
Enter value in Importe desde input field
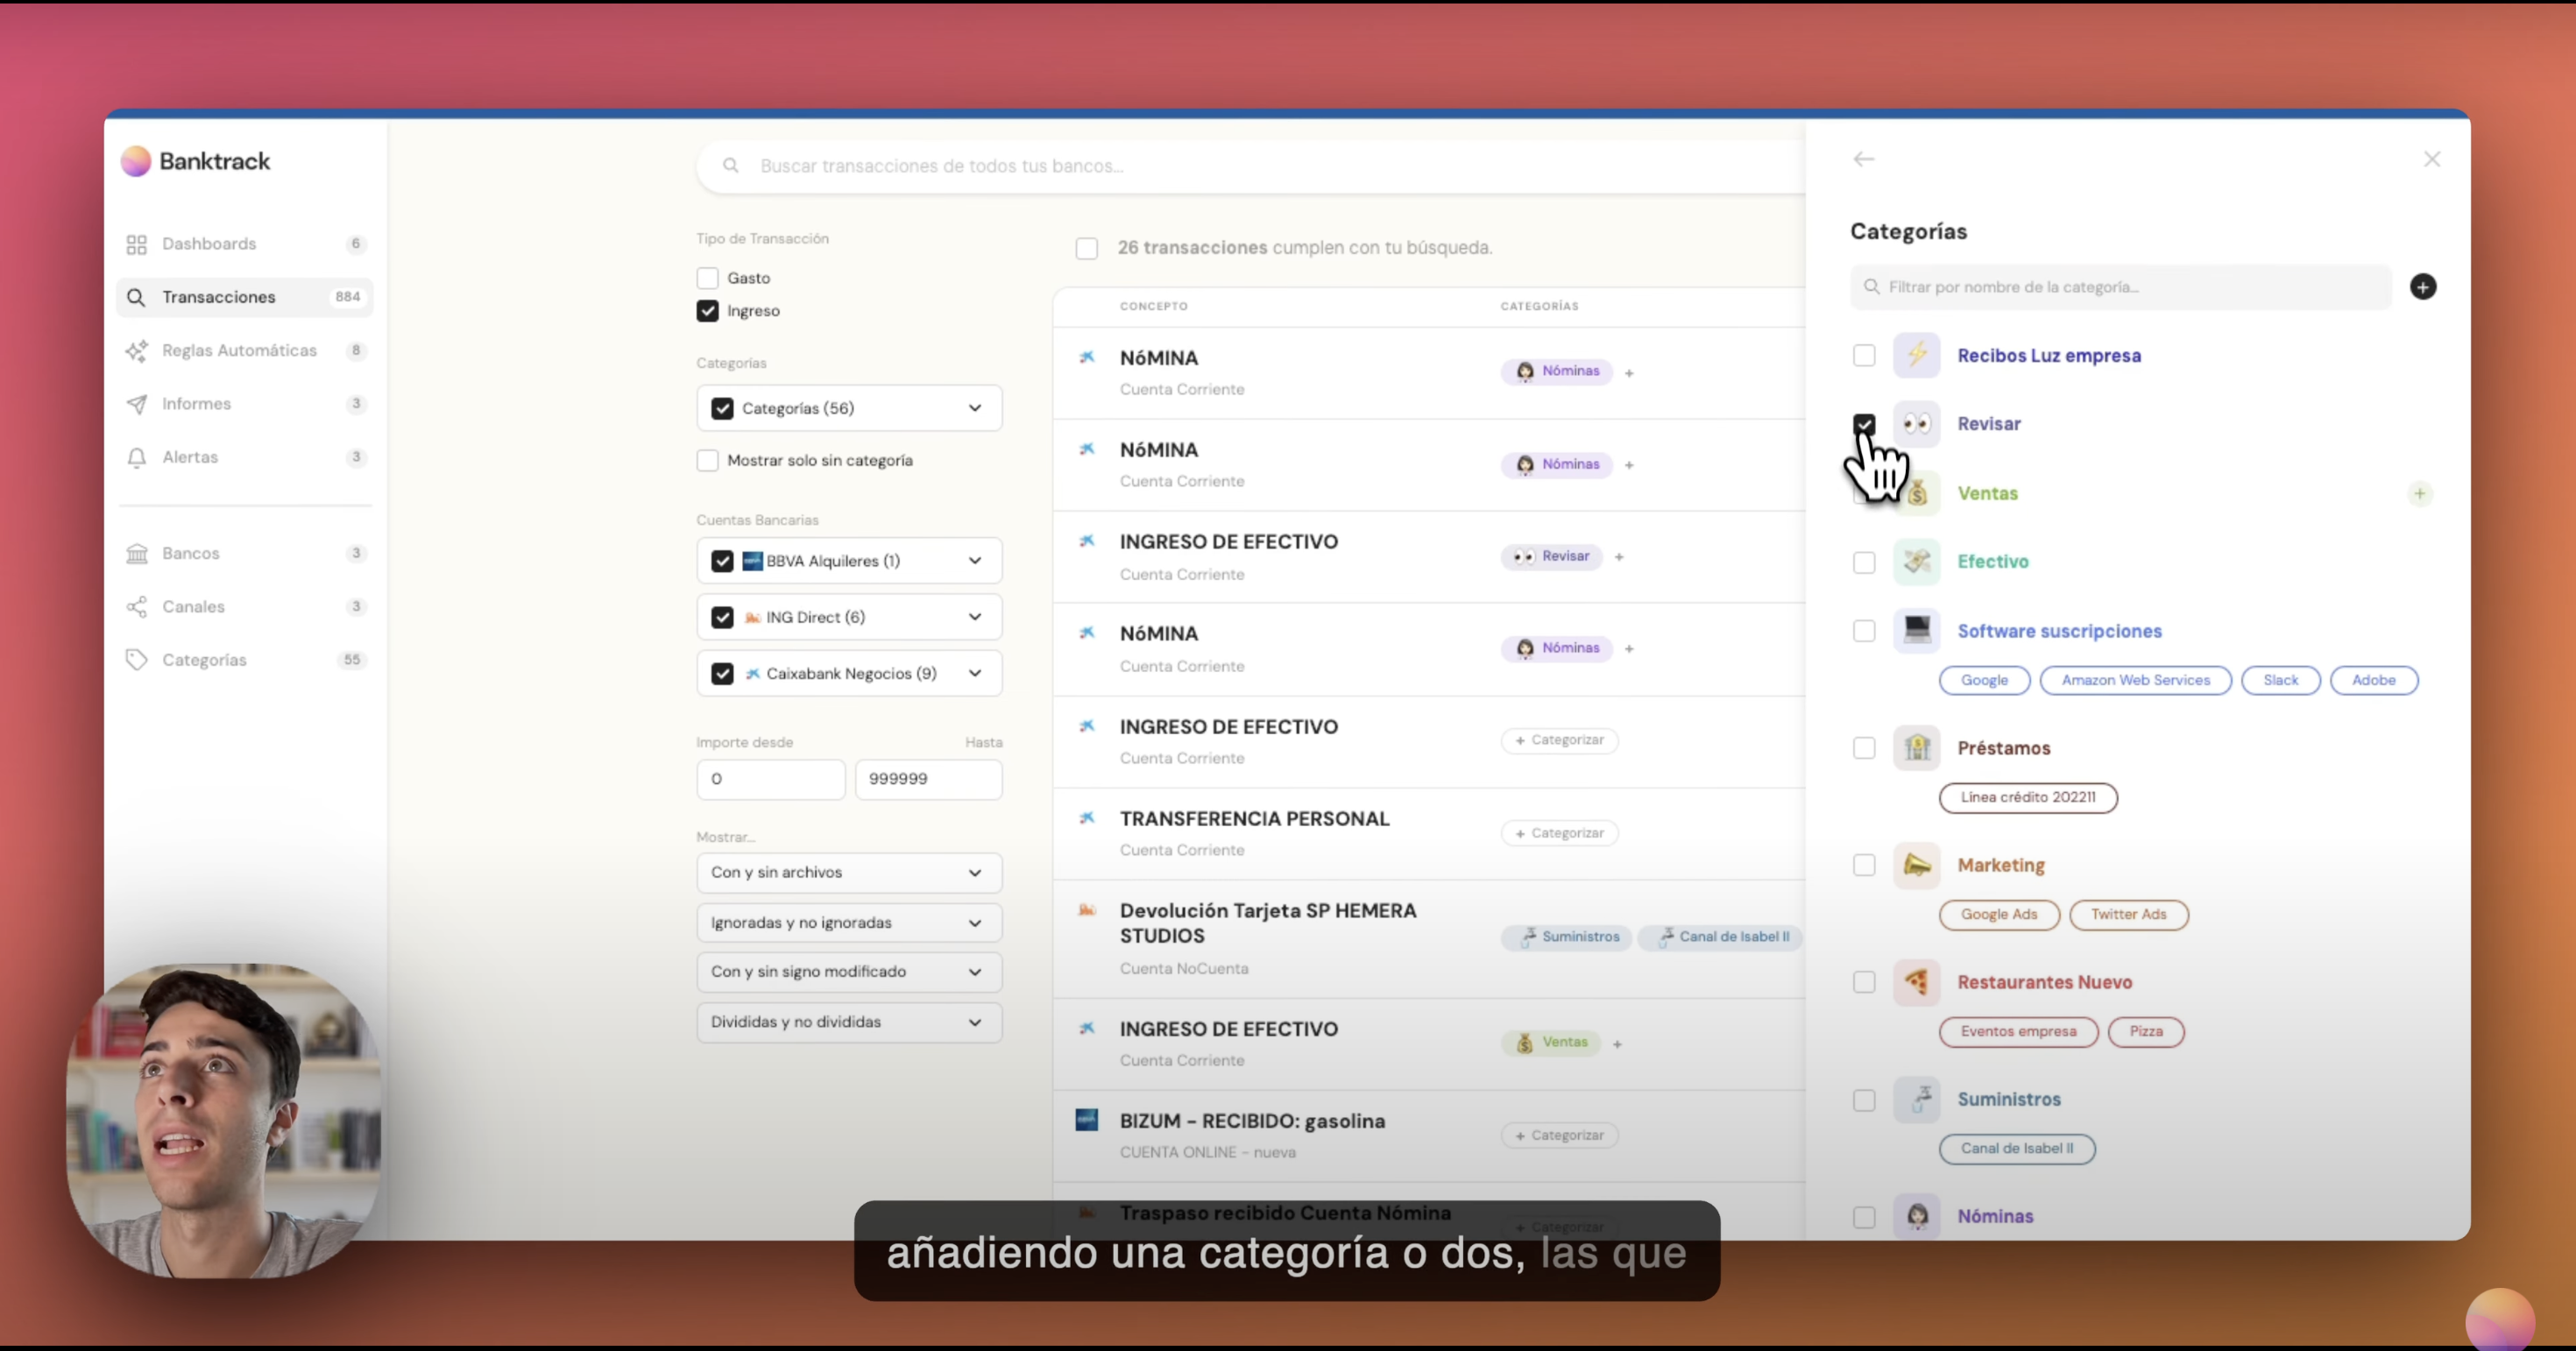pos(768,779)
